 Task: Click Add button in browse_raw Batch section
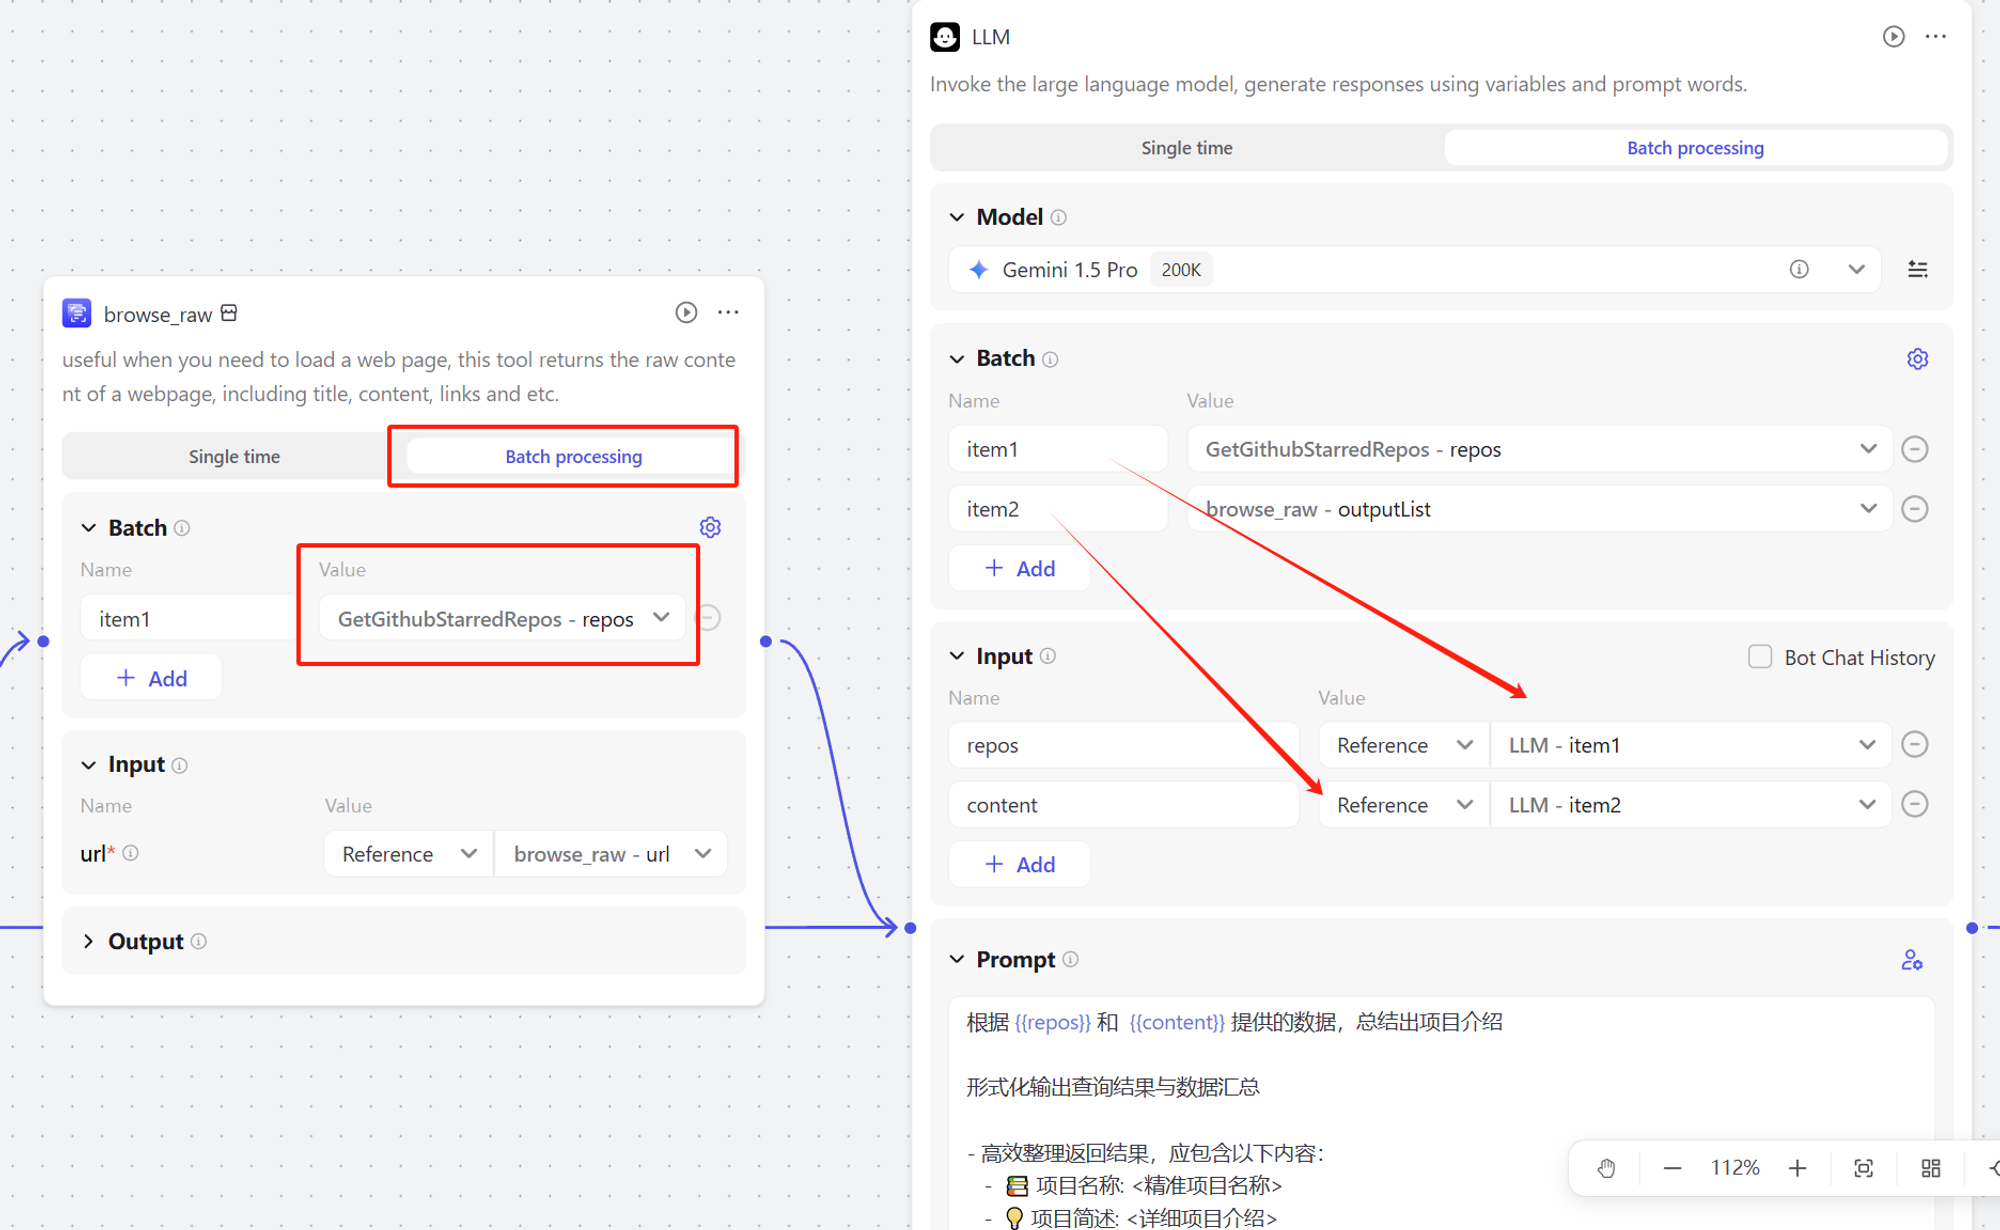pos(152,678)
